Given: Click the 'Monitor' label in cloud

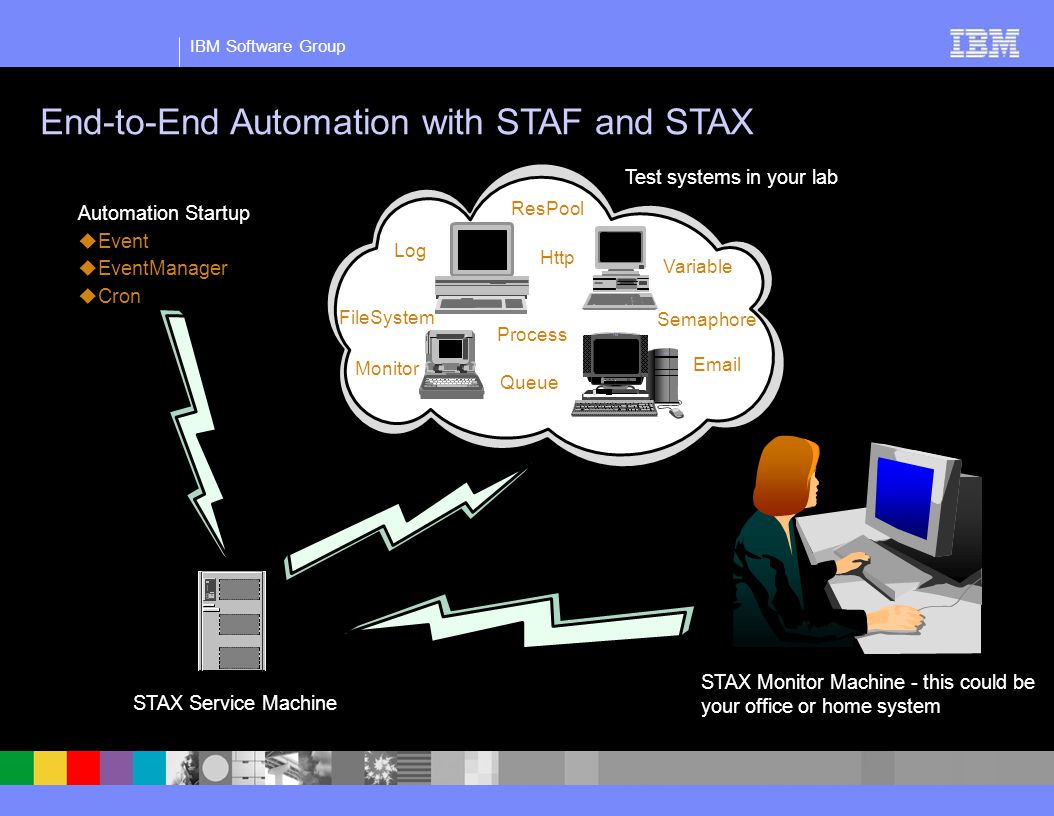Looking at the screenshot, I should (x=387, y=368).
